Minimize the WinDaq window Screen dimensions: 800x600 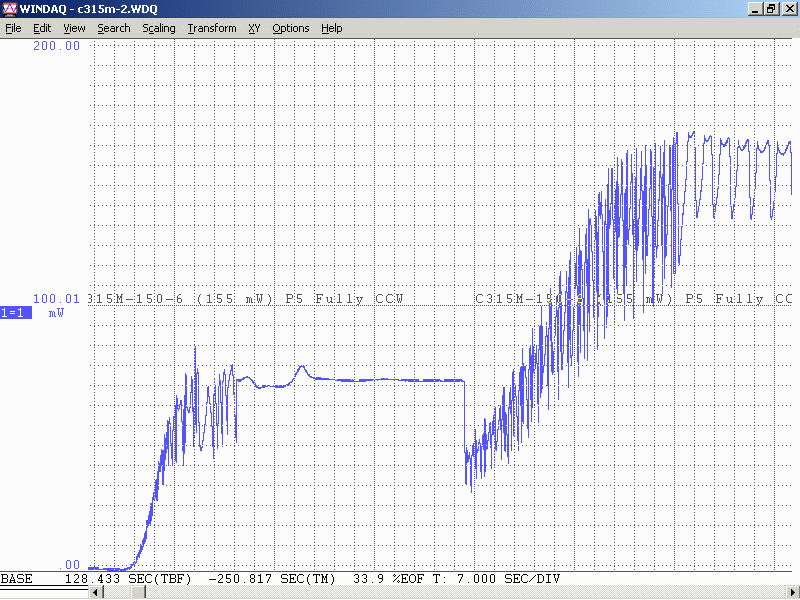pos(756,9)
